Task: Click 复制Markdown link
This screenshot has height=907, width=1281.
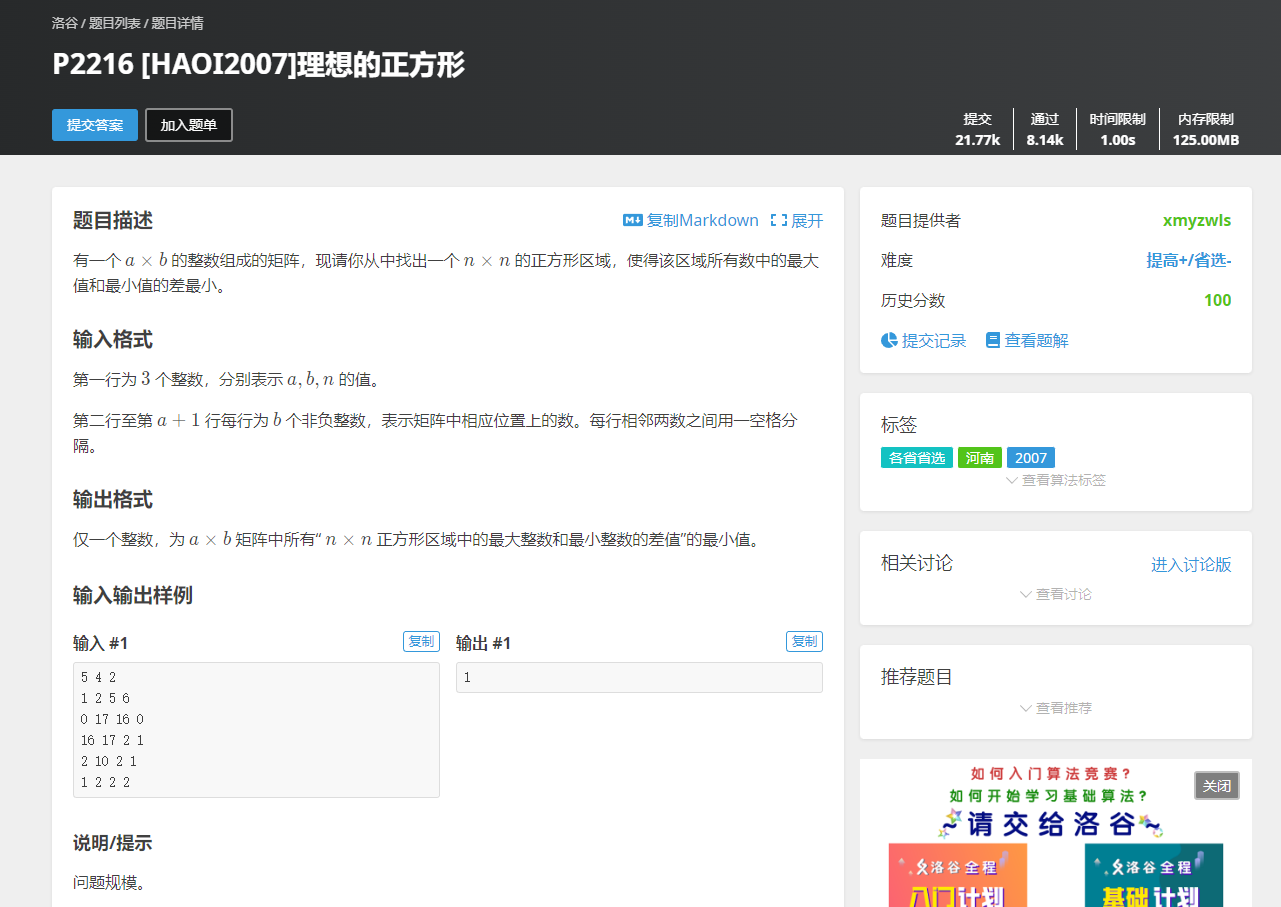Action: [x=702, y=220]
